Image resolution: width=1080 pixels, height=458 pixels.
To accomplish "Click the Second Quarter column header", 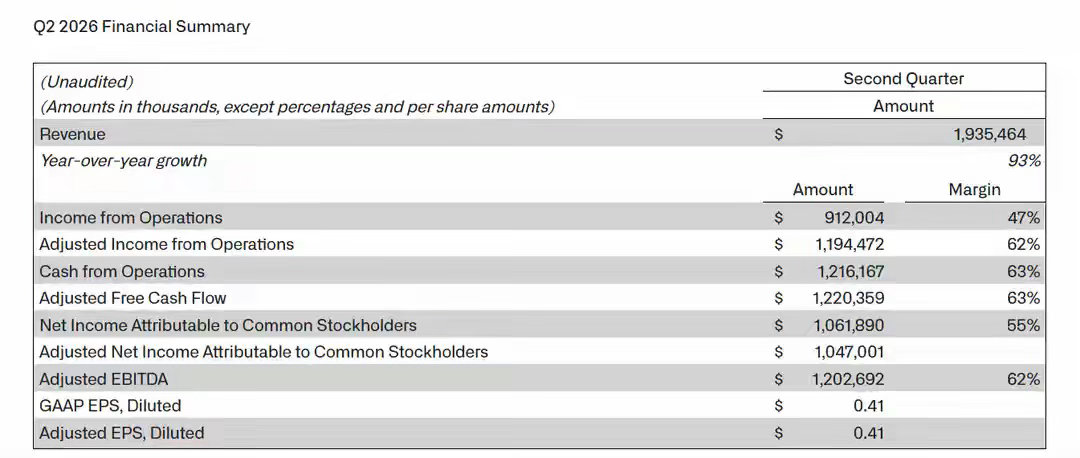I will (904, 79).
